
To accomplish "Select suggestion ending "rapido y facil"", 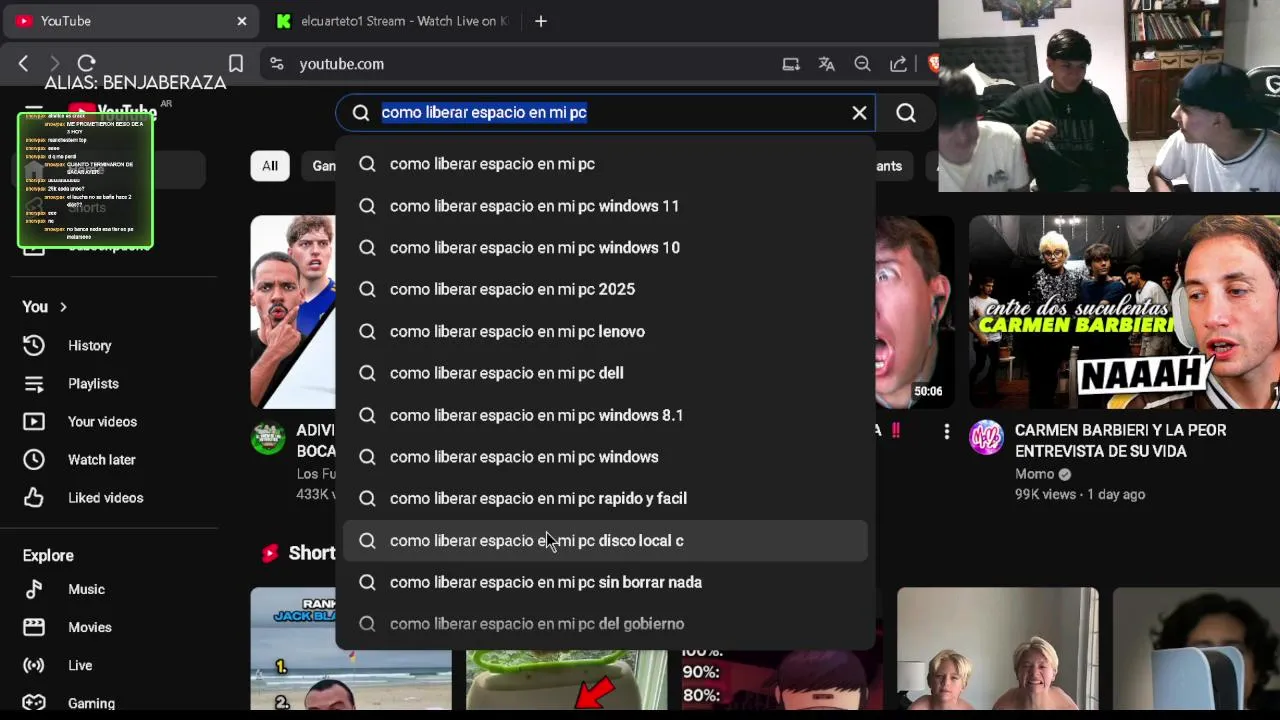I will click(605, 498).
